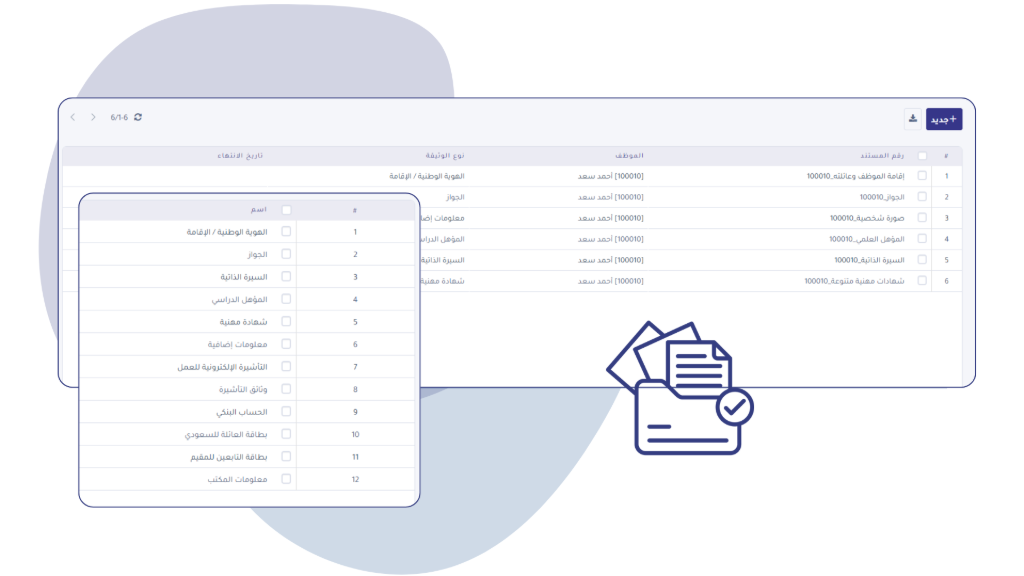Toggle select-all checkbox in رقم المستند header
Viewport: 1024px width, 576px height.
[x=922, y=156]
